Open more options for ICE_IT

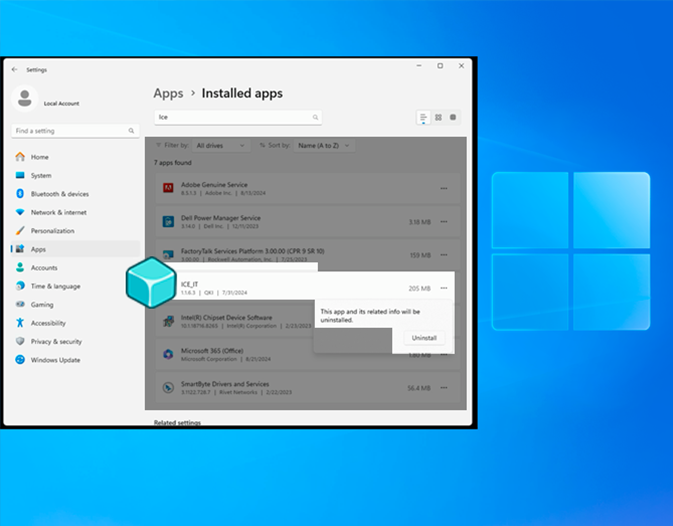pos(444,288)
